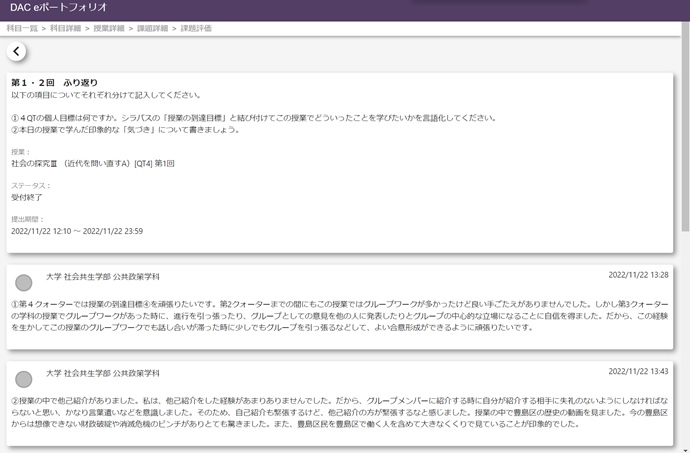Click the second comment body text

pyautogui.click(x=340, y=411)
